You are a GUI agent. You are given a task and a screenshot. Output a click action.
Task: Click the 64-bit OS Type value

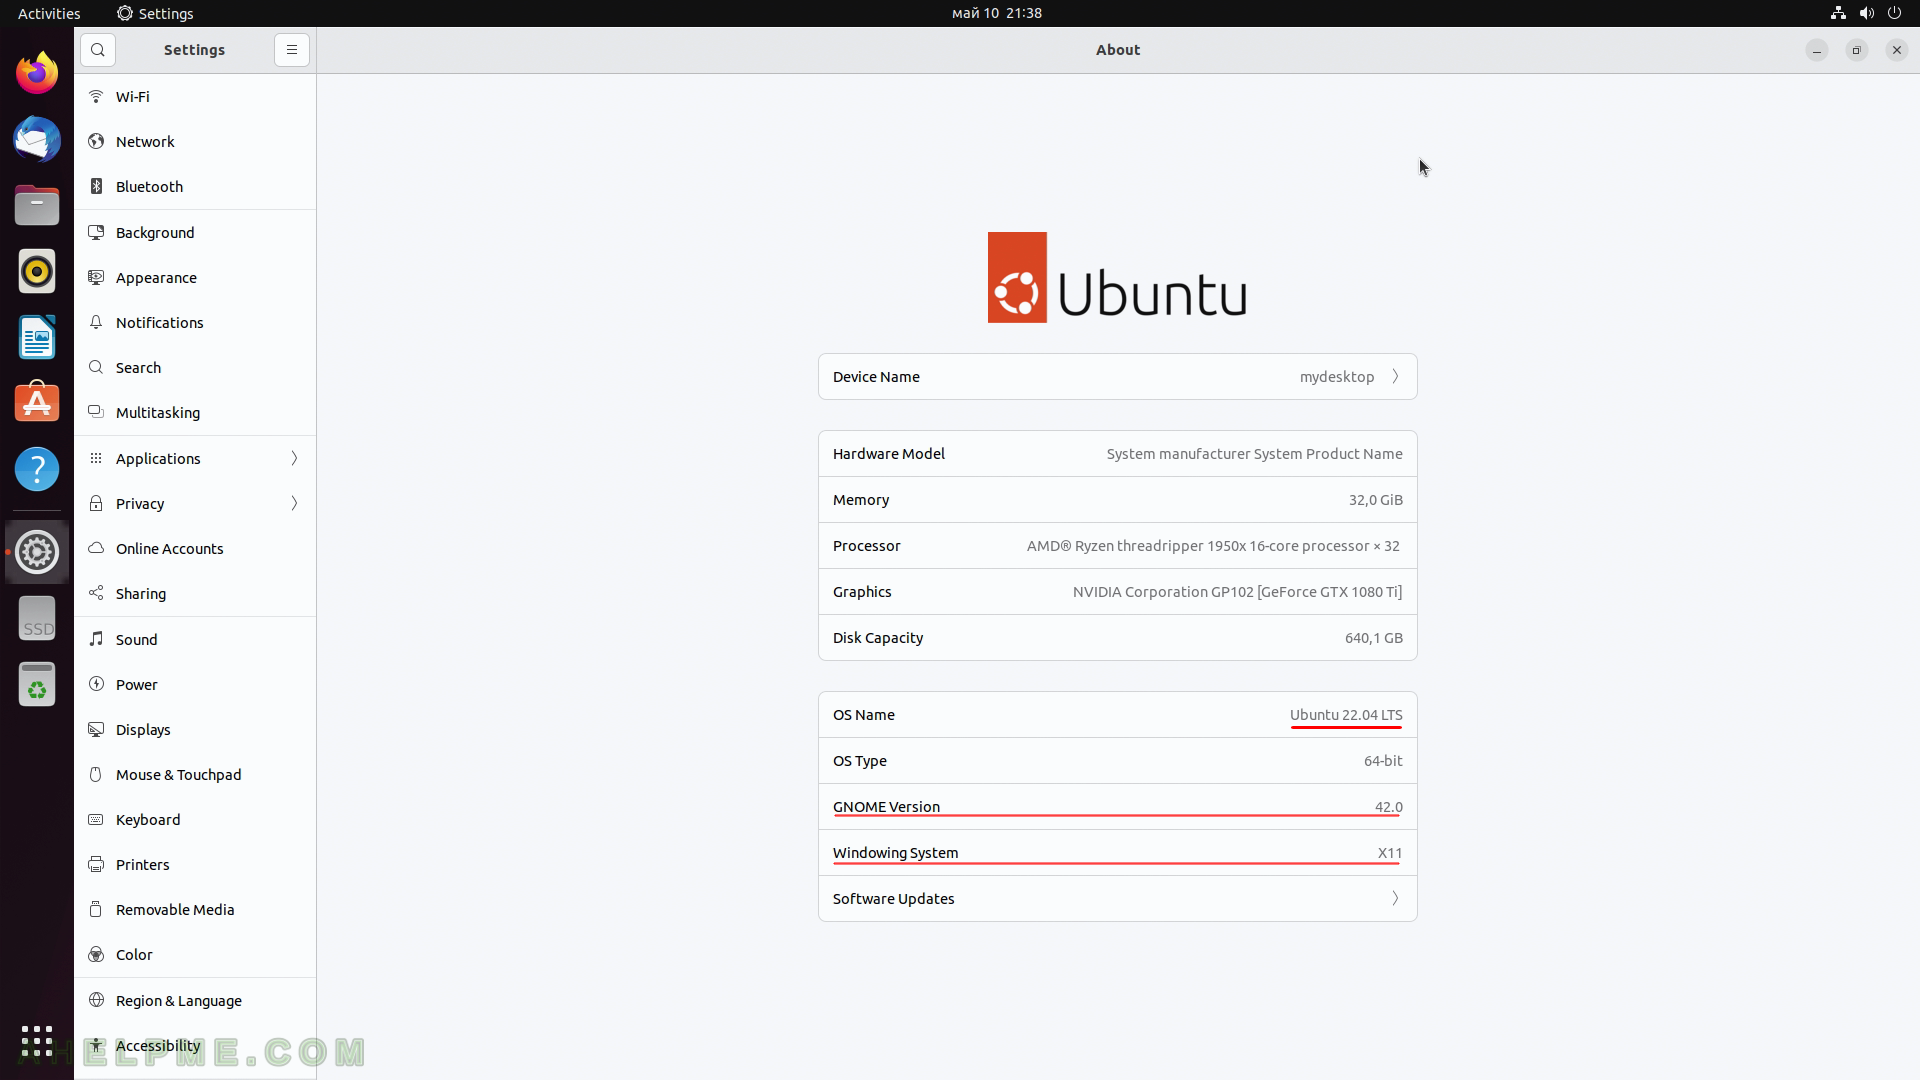point(1383,761)
